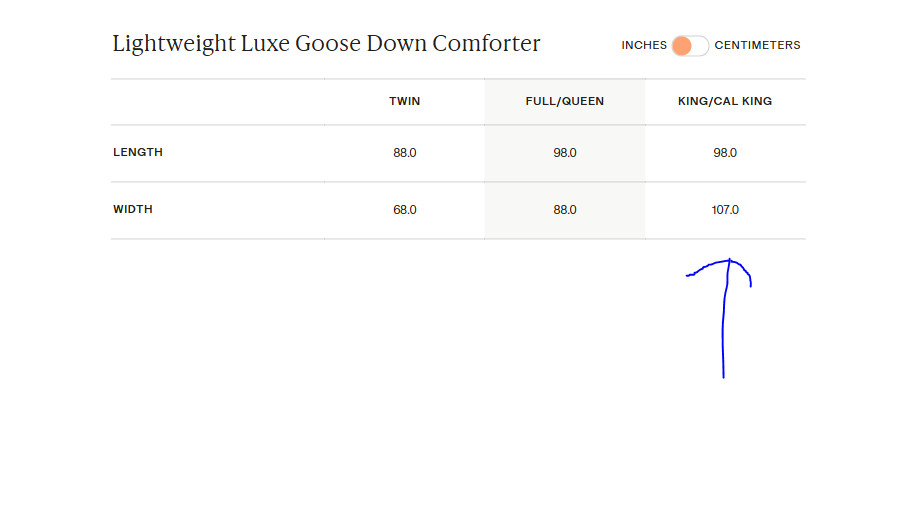911x530 pixels.
Task: Click the Twin length value 88.0
Action: 405,153
